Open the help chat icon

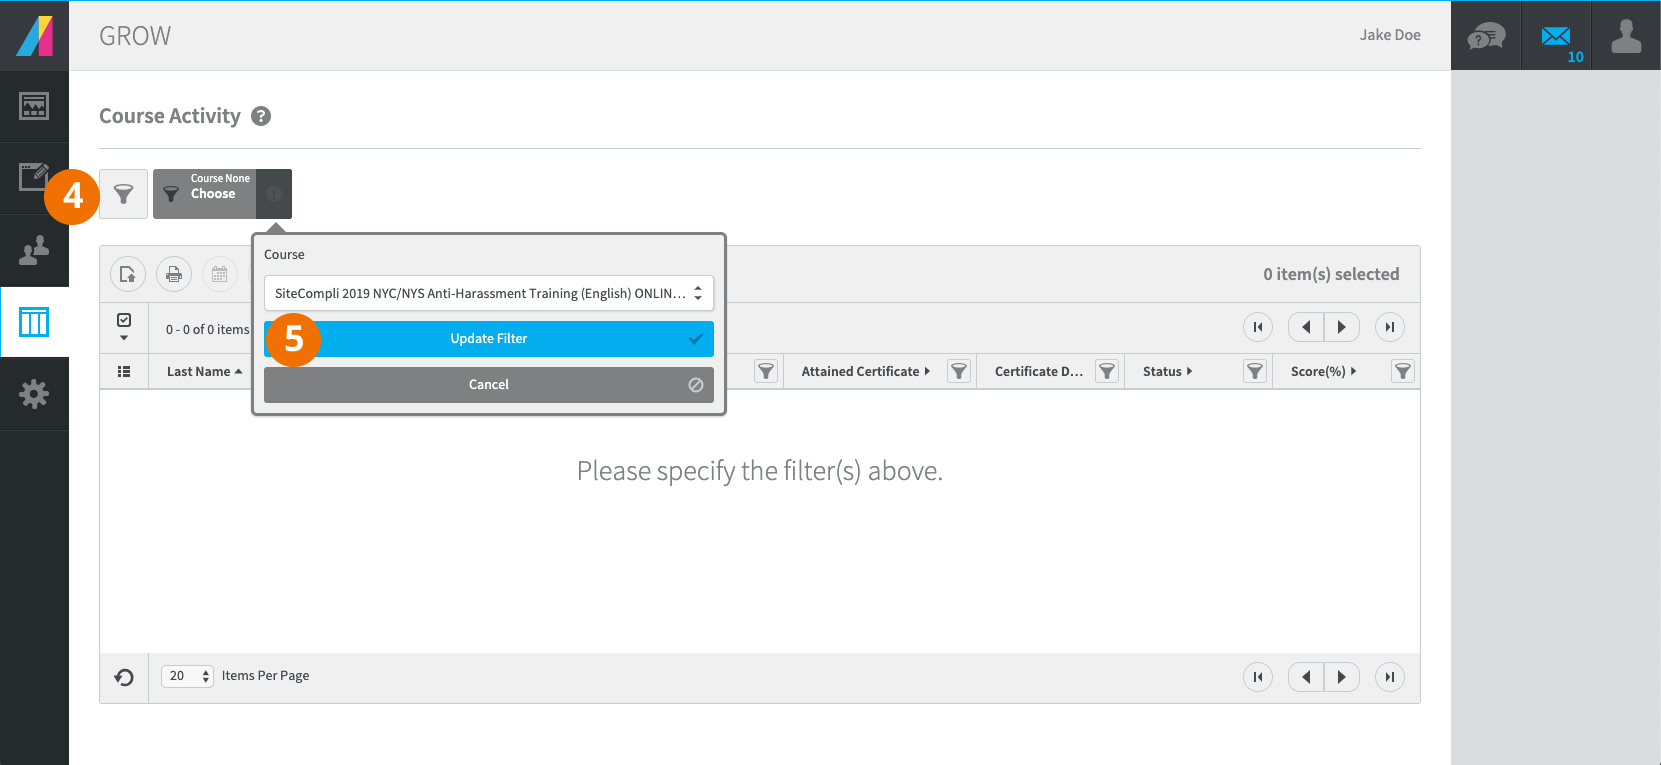pos(1486,37)
